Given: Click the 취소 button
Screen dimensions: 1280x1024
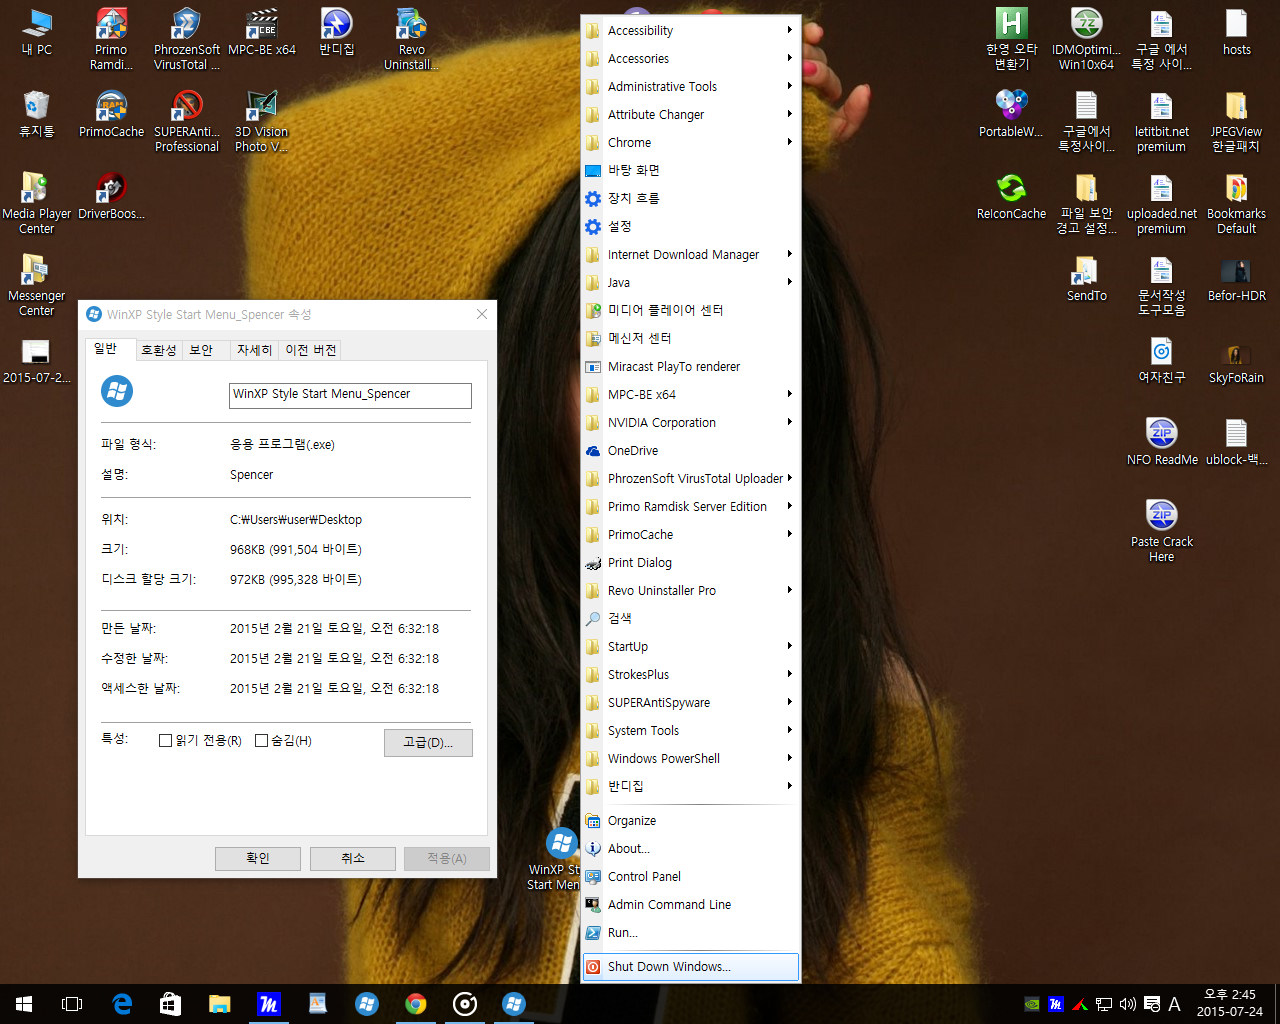Looking at the screenshot, I should click(x=353, y=859).
